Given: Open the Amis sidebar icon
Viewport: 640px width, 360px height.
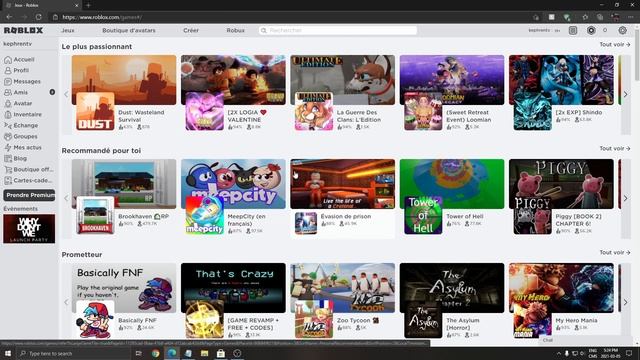Looking at the screenshot, I should [x=8, y=93].
